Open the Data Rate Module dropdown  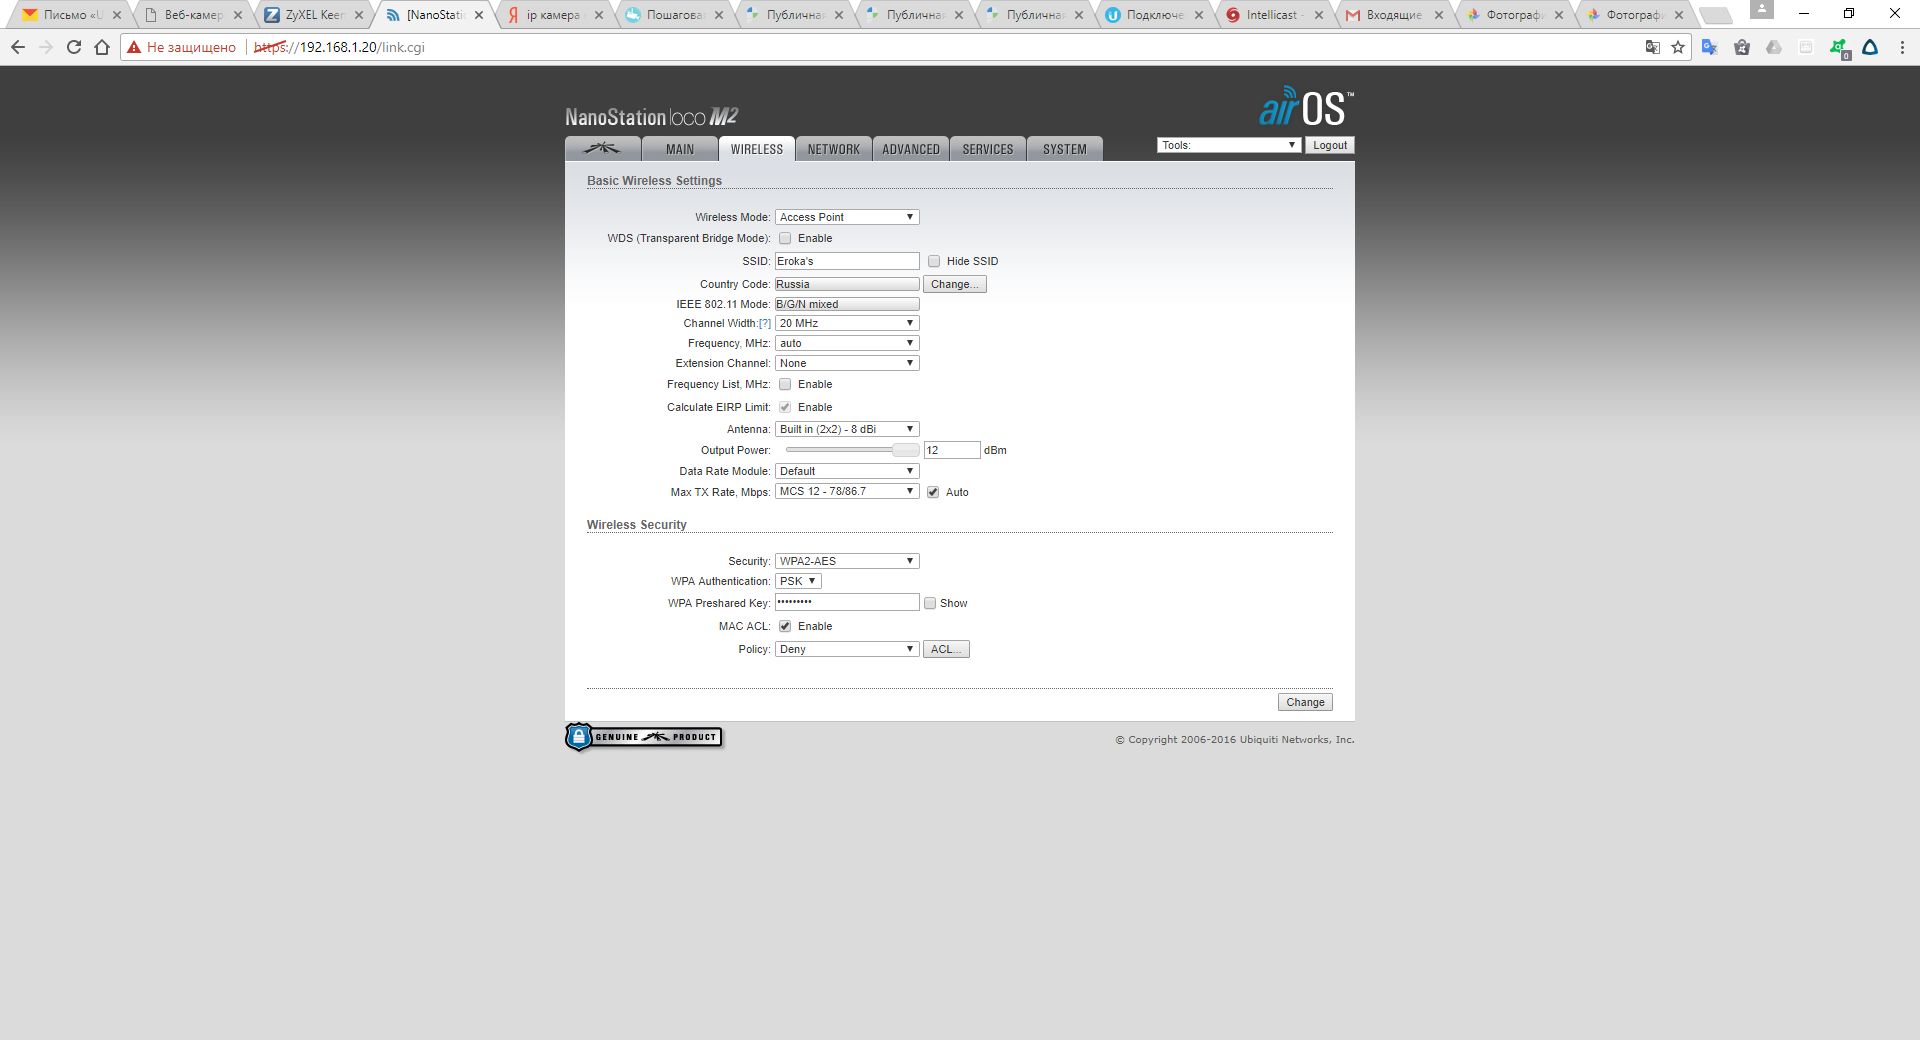[x=847, y=471]
